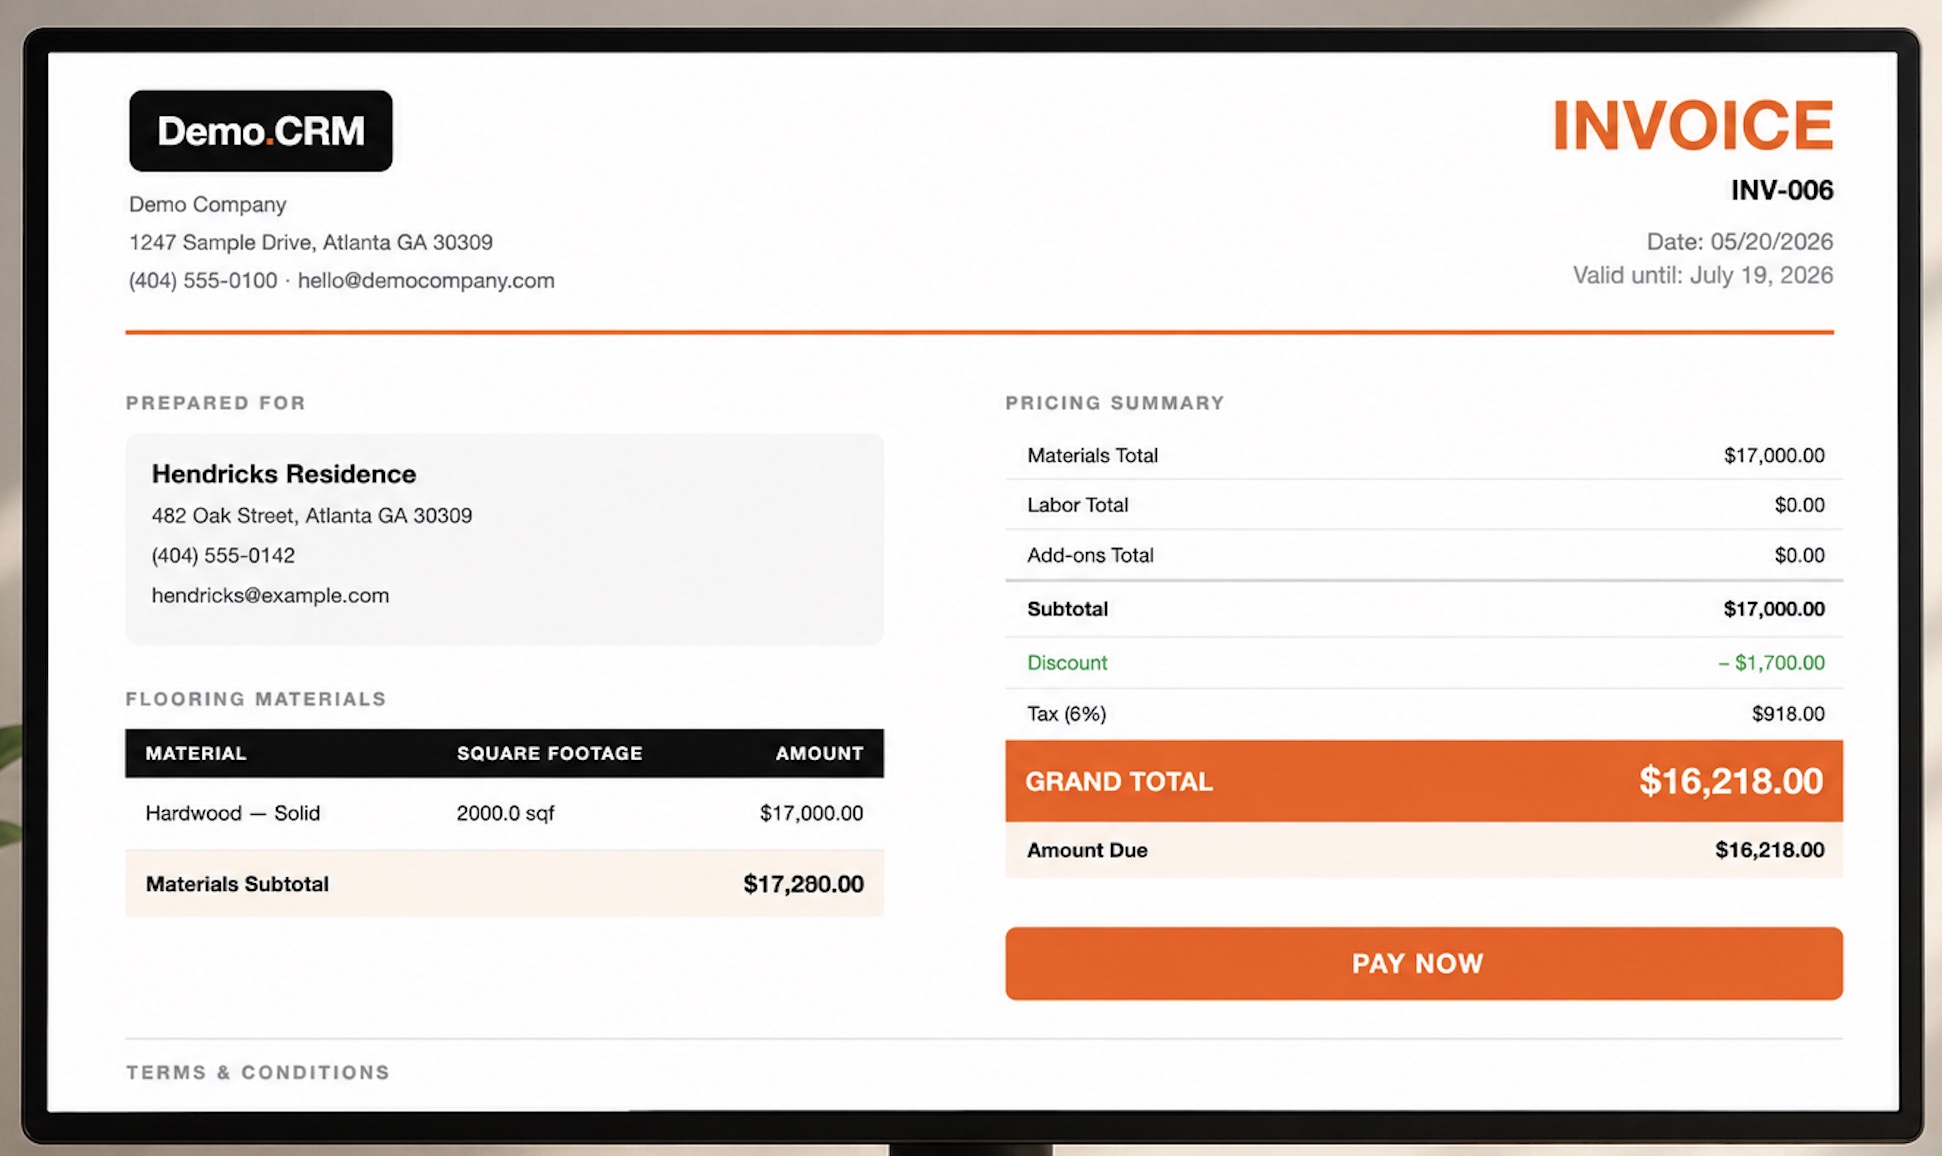Click Add-ons Total value $0.00

click(x=1799, y=555)
